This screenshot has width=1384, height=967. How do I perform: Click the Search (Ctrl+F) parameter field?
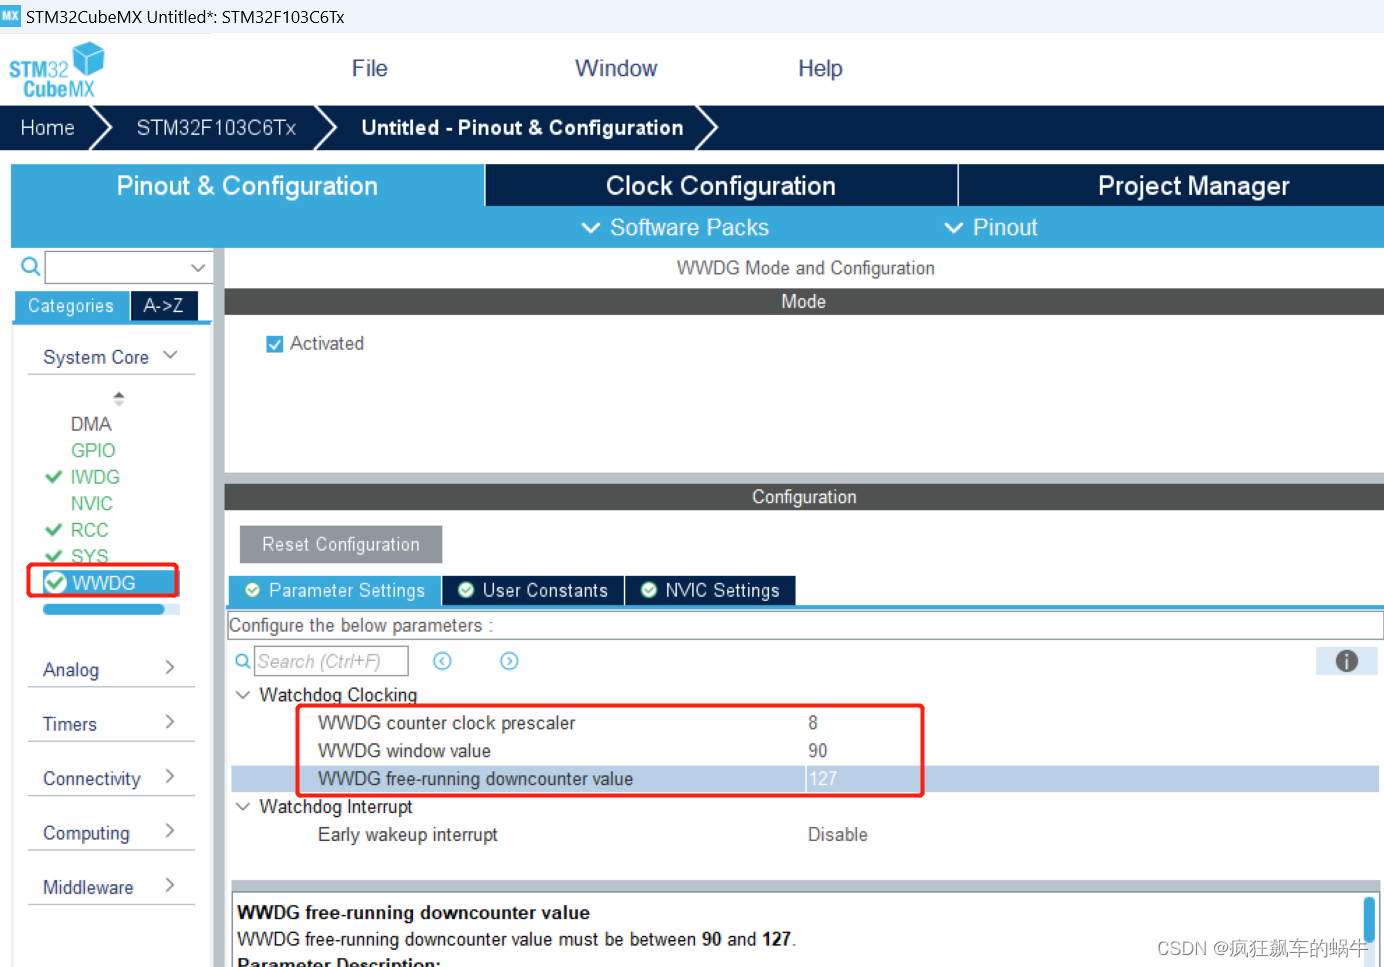click(331, 661)
